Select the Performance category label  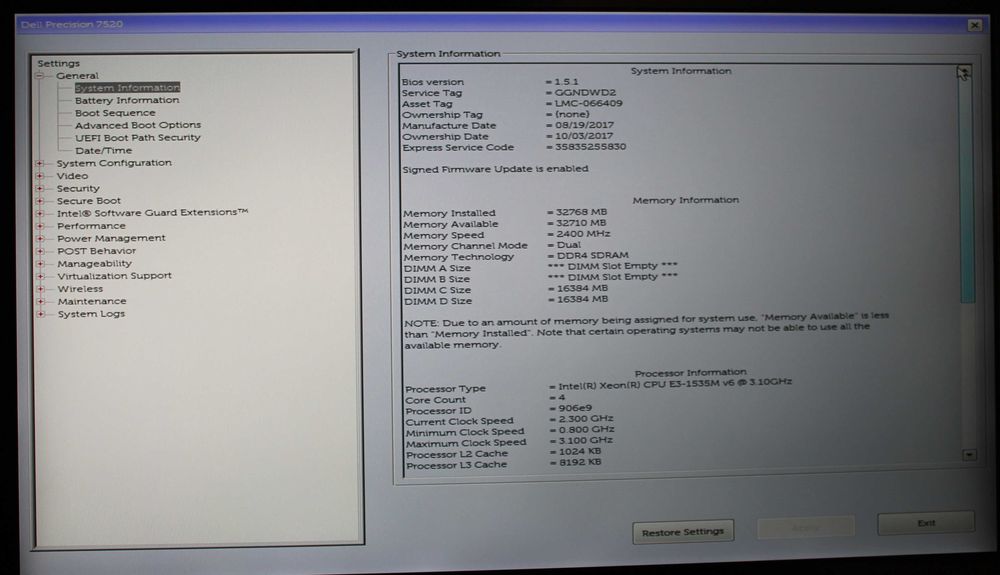(91, 226)
